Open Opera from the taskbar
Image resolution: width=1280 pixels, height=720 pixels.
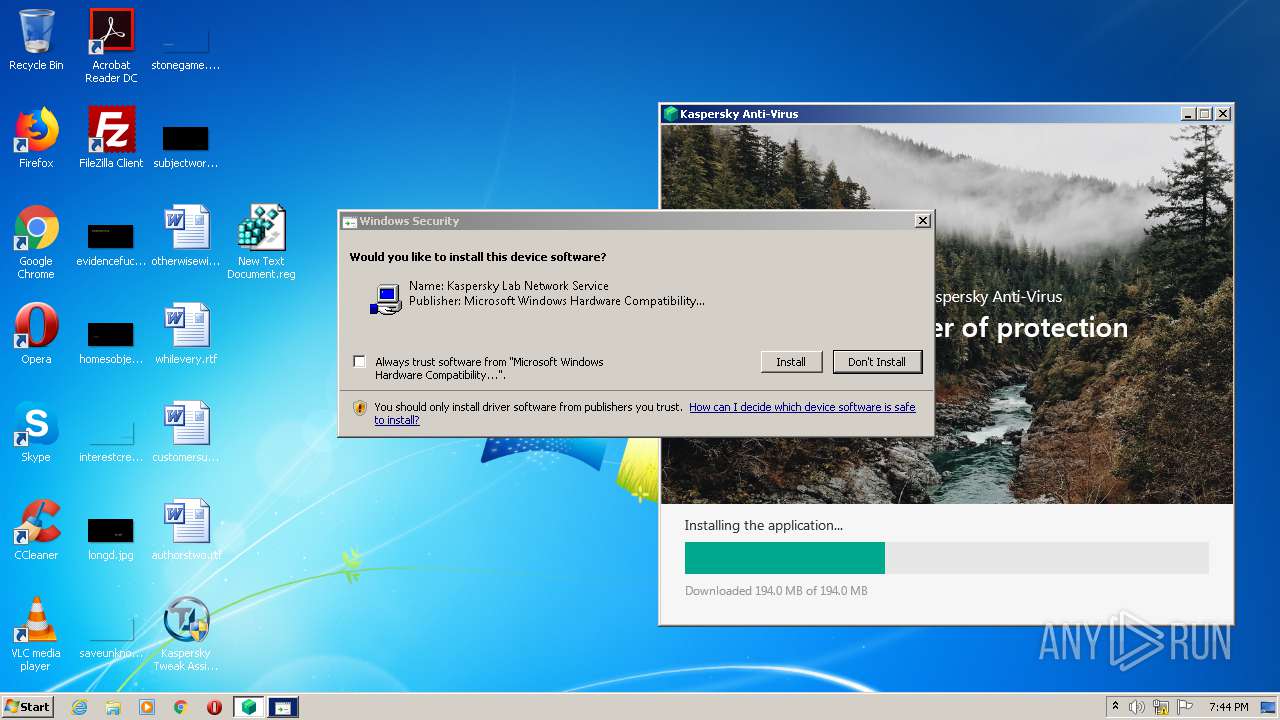214,707
